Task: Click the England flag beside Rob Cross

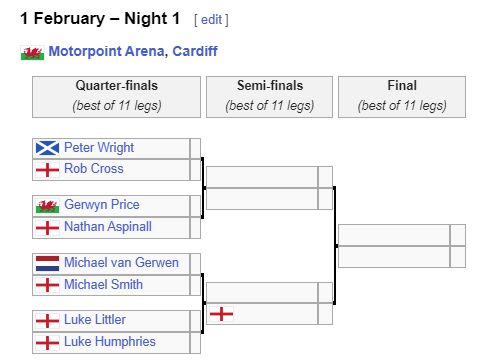Action: (47, 170)
